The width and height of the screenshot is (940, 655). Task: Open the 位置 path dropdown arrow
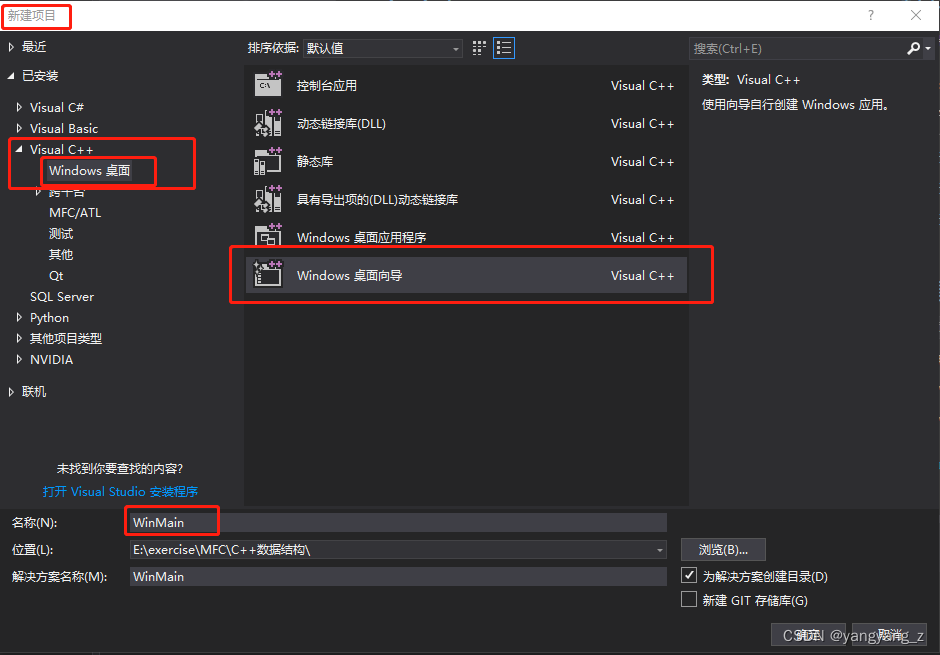(659, 550)
